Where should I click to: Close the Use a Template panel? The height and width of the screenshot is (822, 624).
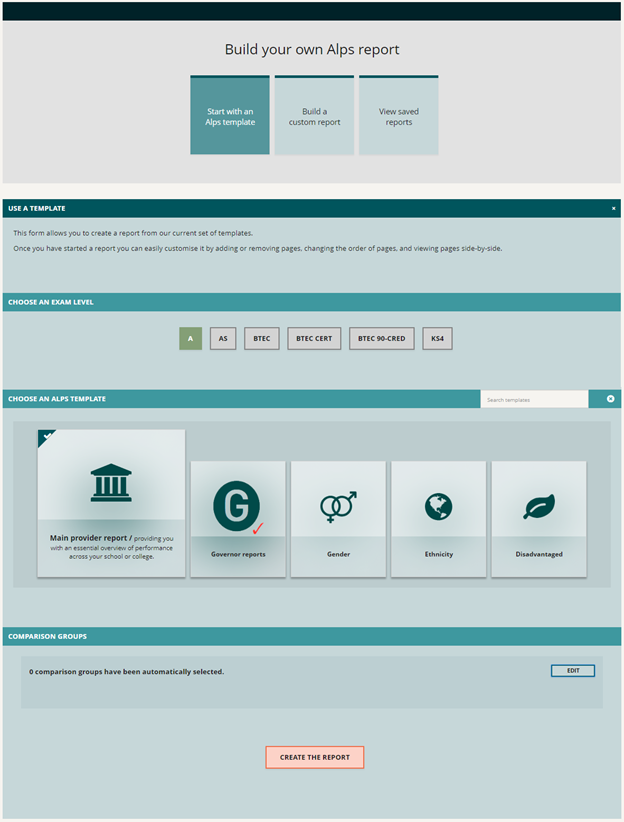point(614,209)
